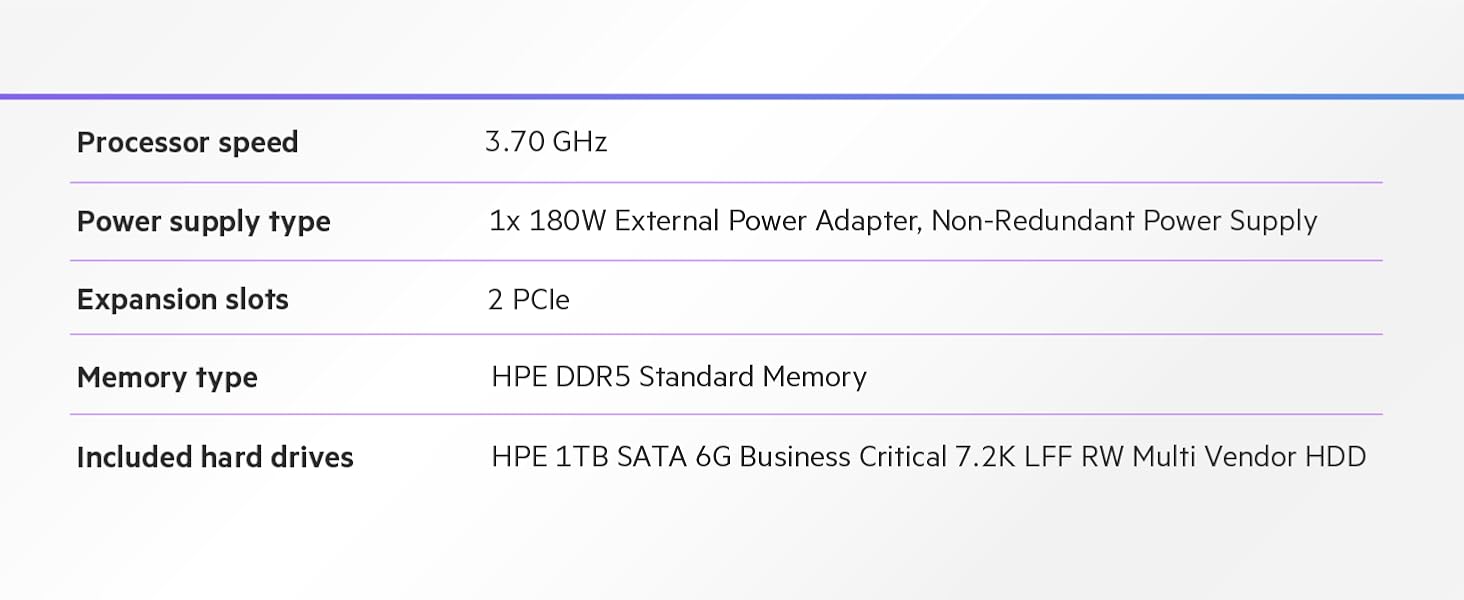Select the 3.70 GHz value
This screenshot has height=600, width=1464.
click(x=546, y=142)
